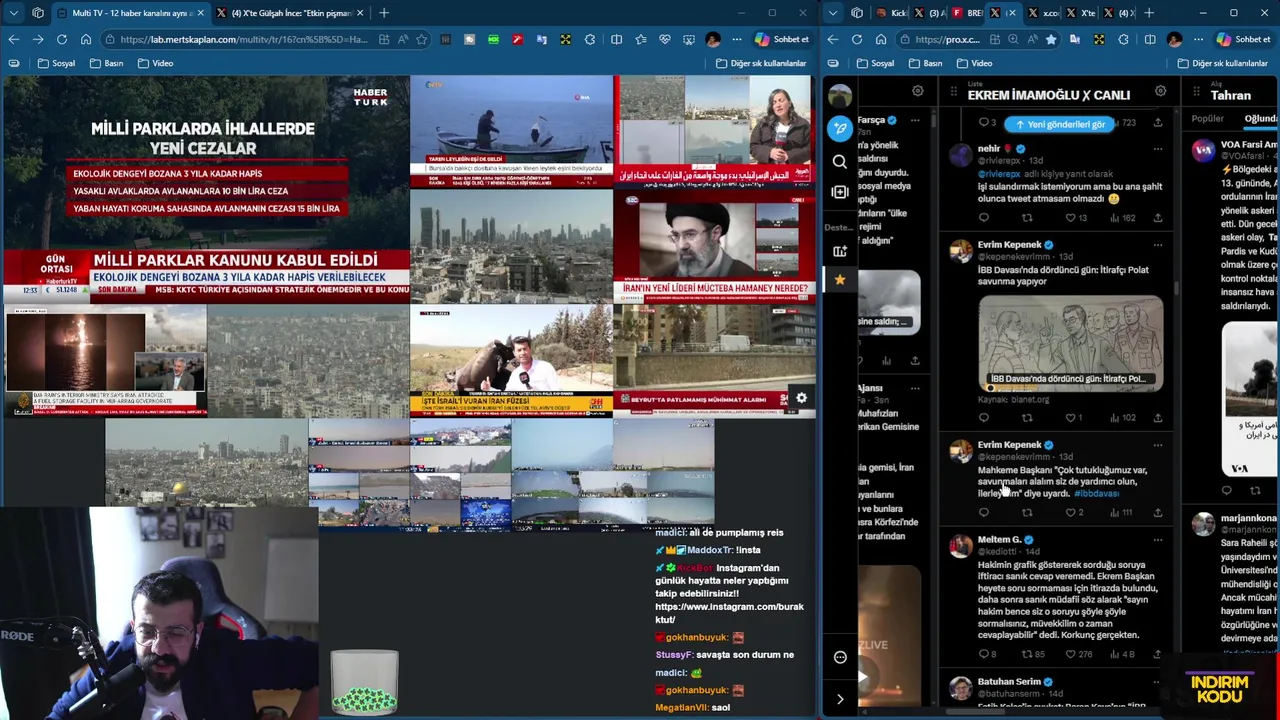The height and width of the screenshot is (720, 1280).
Task: Click Yeni gönderileri gör button
Action: (x=1060, y=124)
